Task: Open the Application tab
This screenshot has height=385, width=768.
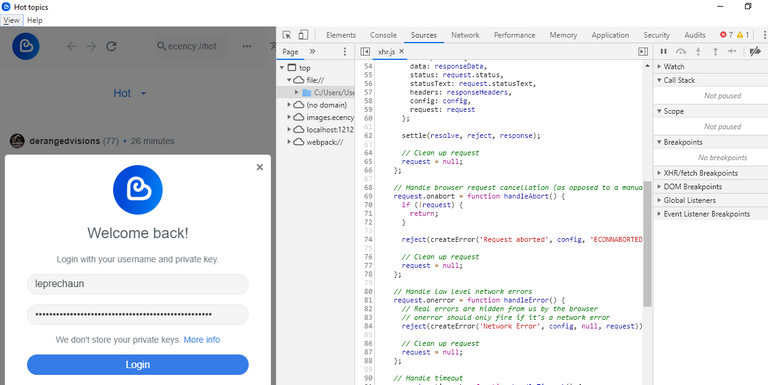Action: (610, 35)
